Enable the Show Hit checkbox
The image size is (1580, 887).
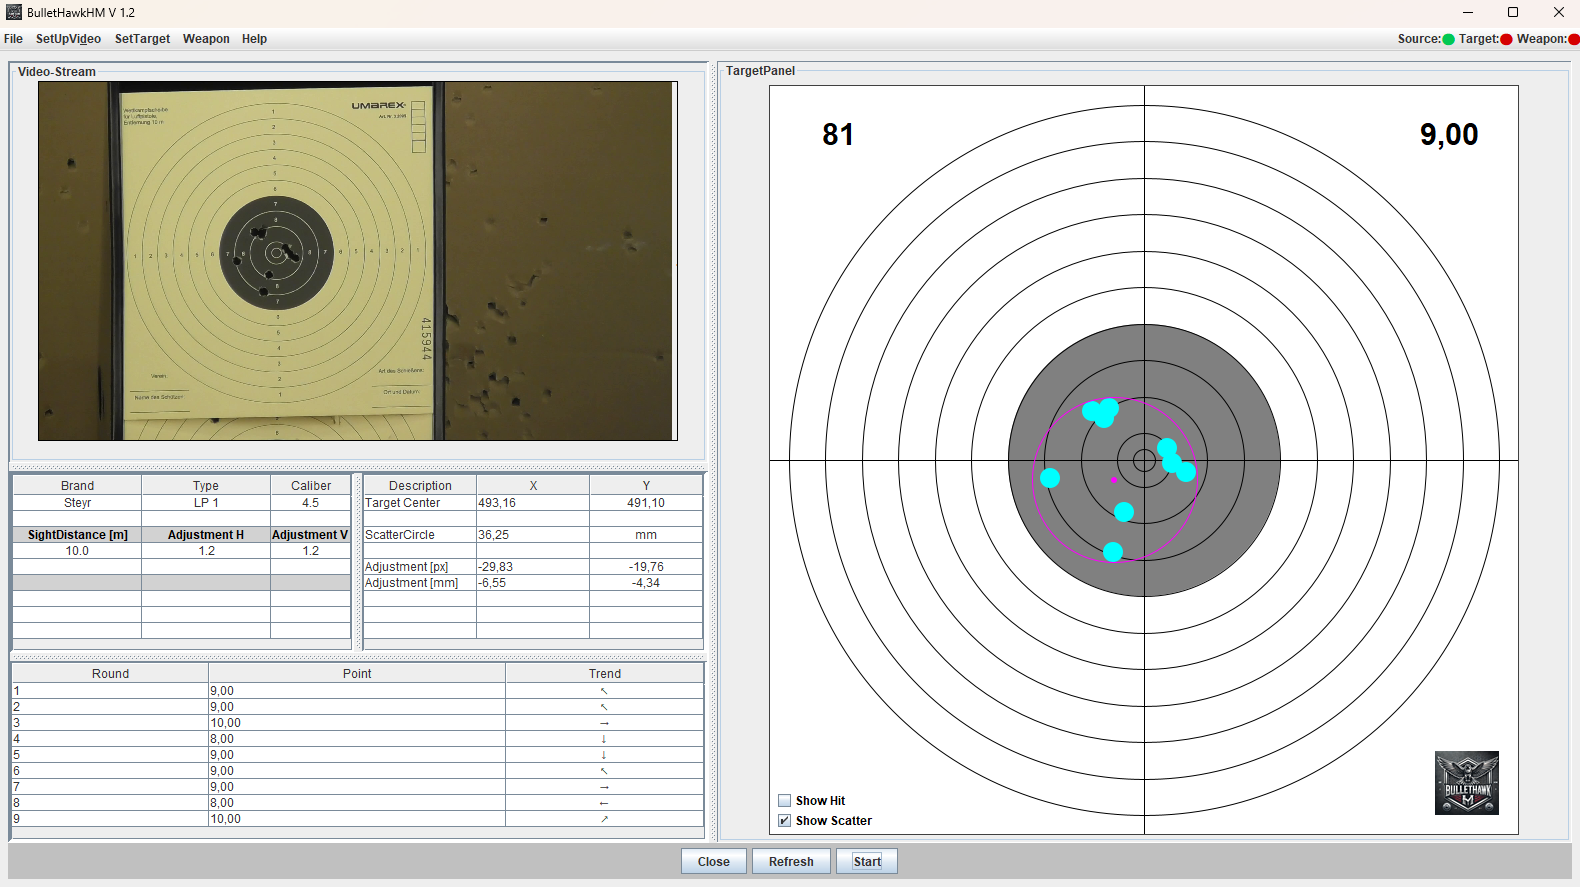785,801
